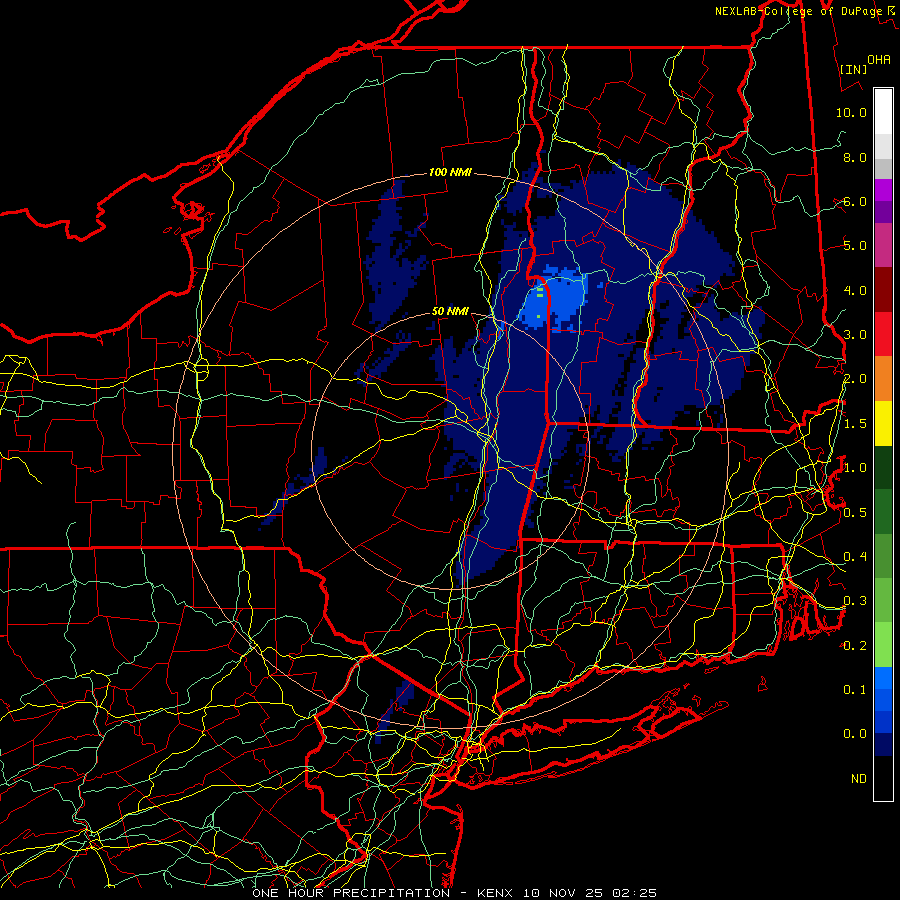
Task: Click the 8.0 legend value
Action: click(855, 157)
